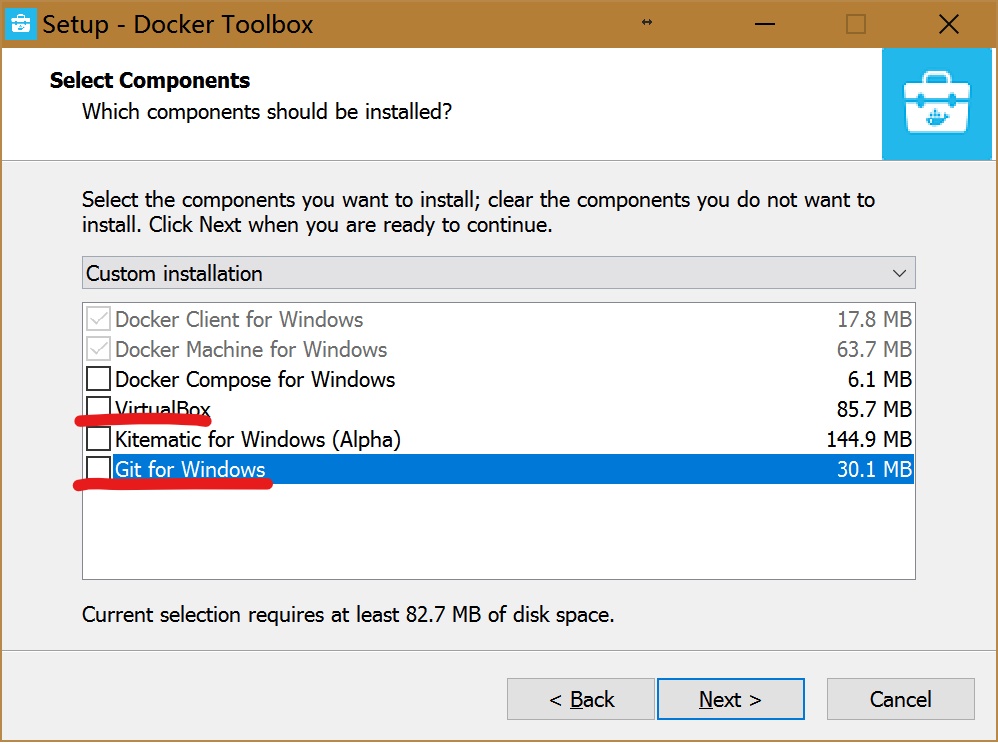998x744 pixels.
Task: Enable the VirtualBox checkbox
Action: 98,409
